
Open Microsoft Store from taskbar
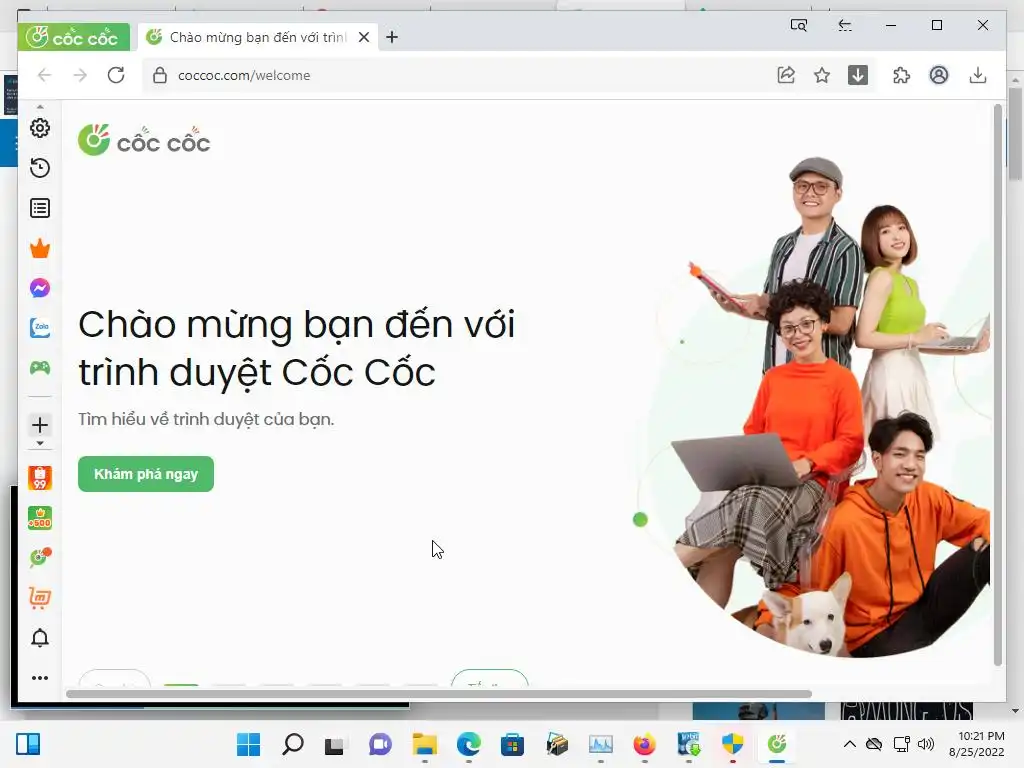[513, 744]
